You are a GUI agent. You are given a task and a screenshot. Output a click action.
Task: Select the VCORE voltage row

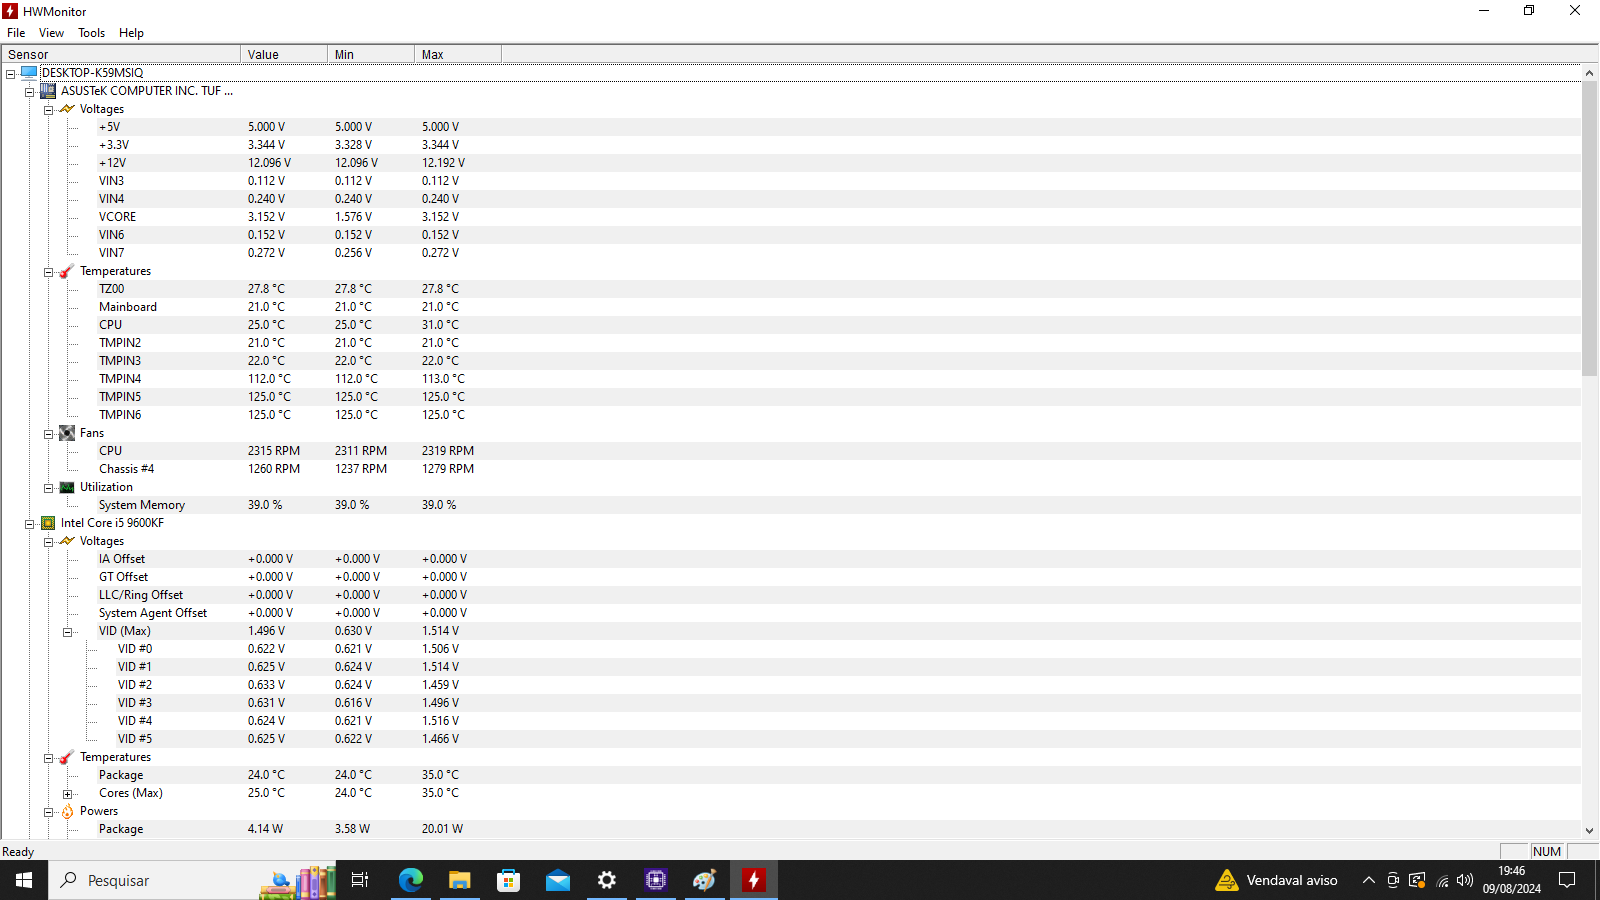pyautogui.click(x=790, y=217)
